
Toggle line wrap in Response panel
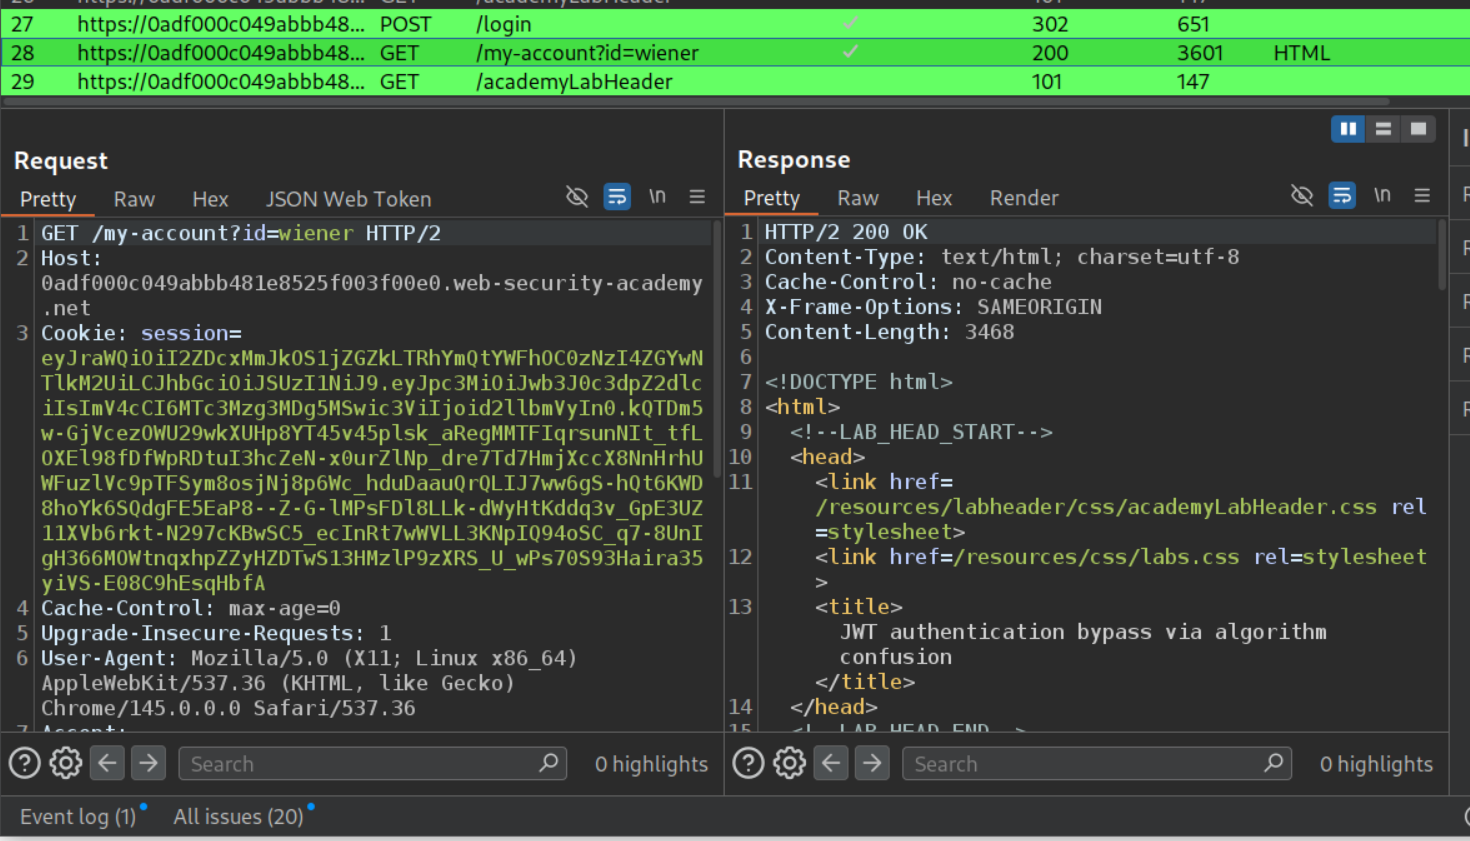pyautogui.click(x=1341, y=196)
